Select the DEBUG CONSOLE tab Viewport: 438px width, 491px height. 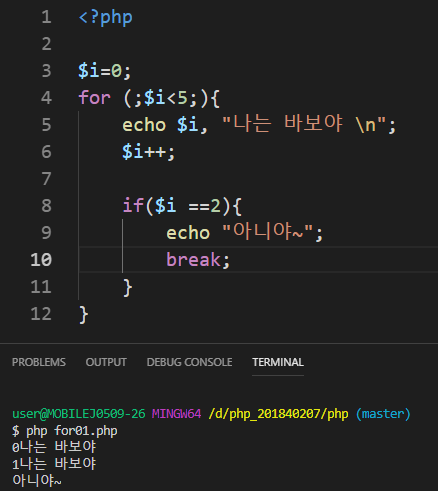point(189,362)
